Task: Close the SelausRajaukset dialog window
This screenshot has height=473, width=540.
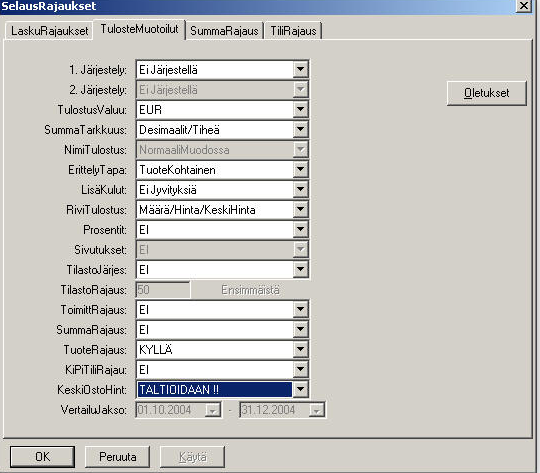Action: (524, 6)
